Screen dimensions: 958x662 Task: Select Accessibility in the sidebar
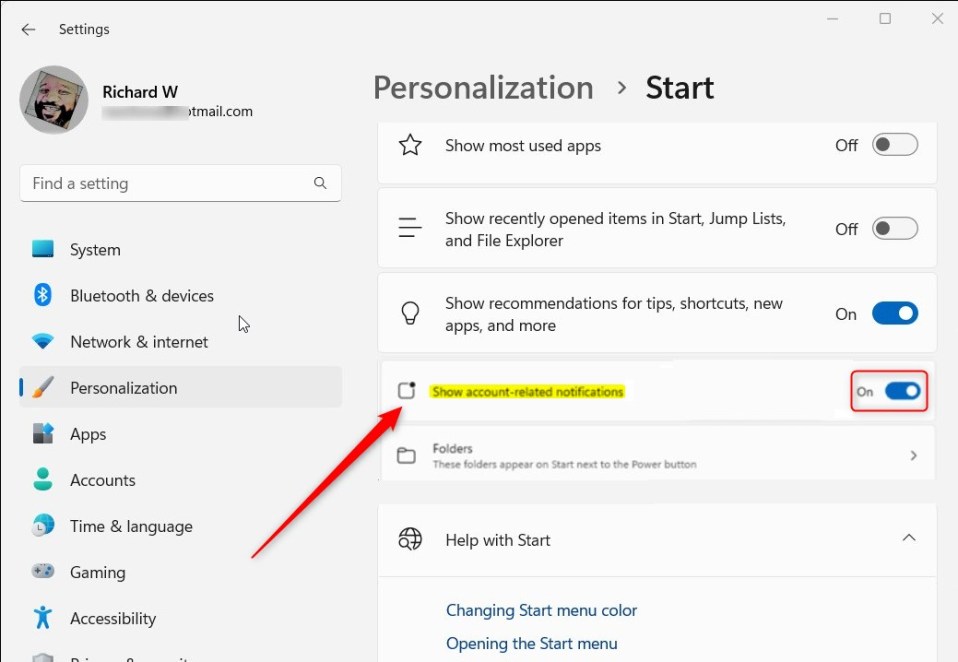tap(113, 618)
